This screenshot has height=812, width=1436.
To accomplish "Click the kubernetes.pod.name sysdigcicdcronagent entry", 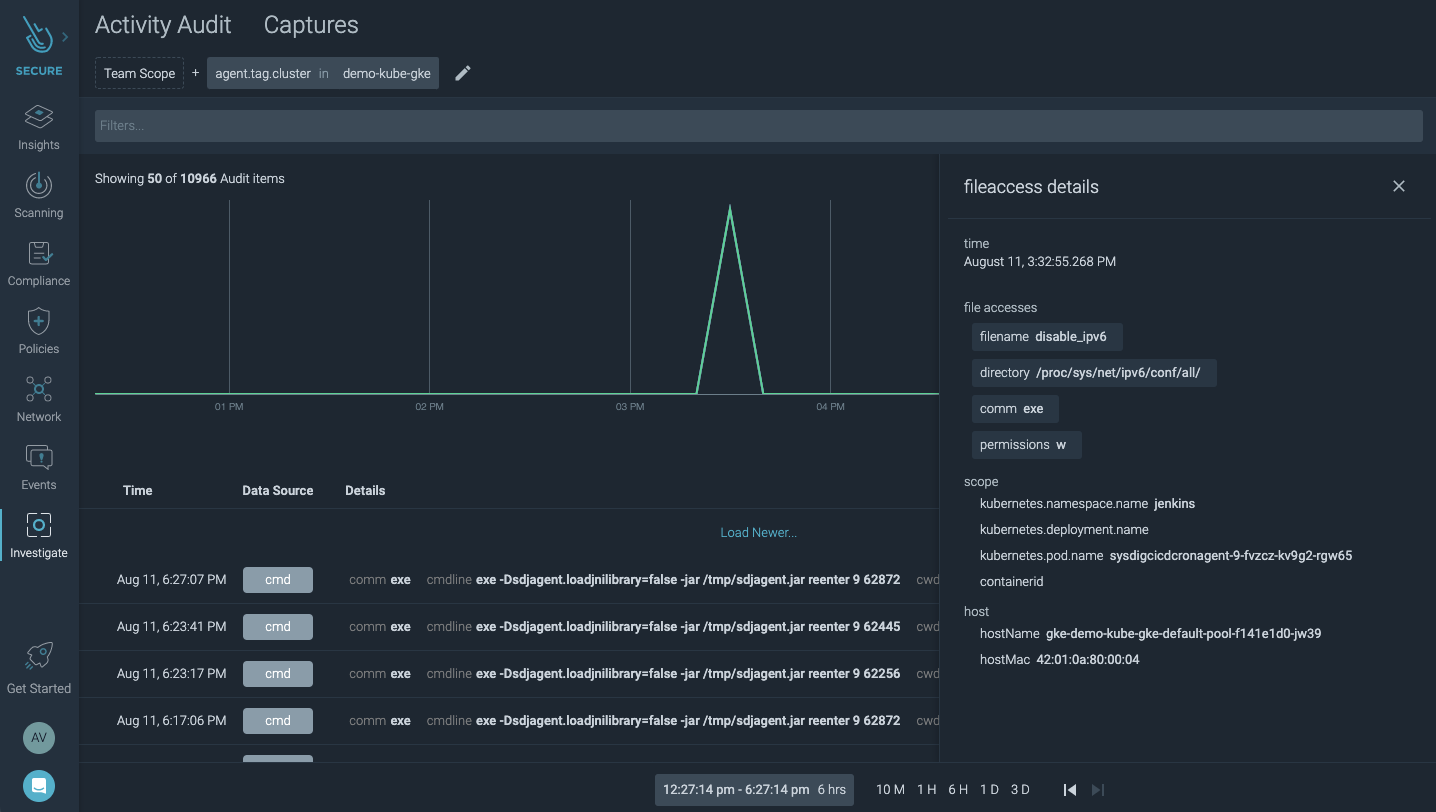I will pyautogui.click(x=1166, y=556).
